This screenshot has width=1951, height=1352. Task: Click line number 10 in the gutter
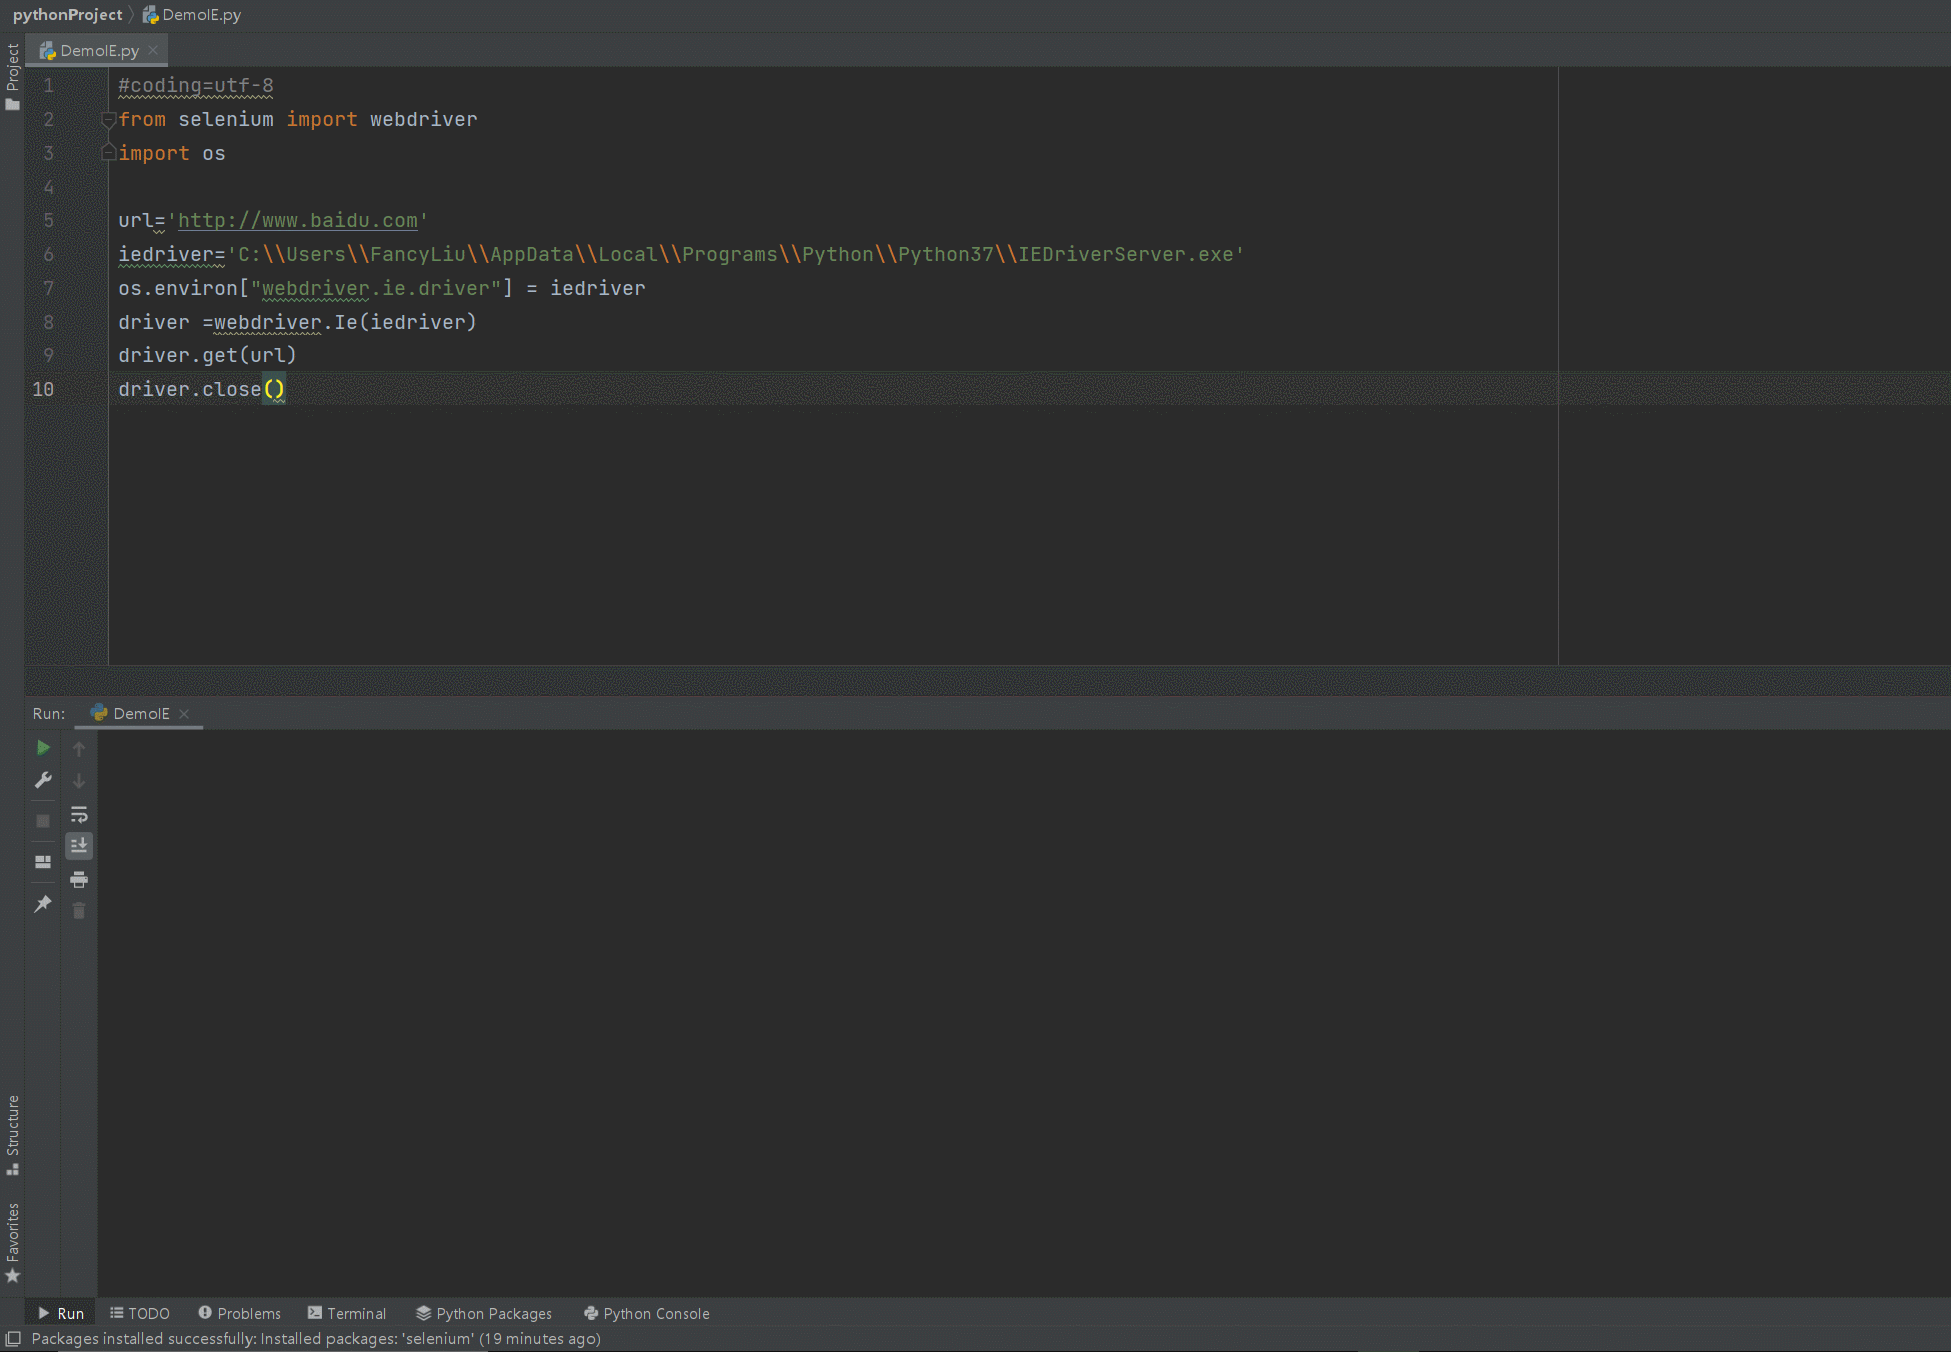click(43, 389)
